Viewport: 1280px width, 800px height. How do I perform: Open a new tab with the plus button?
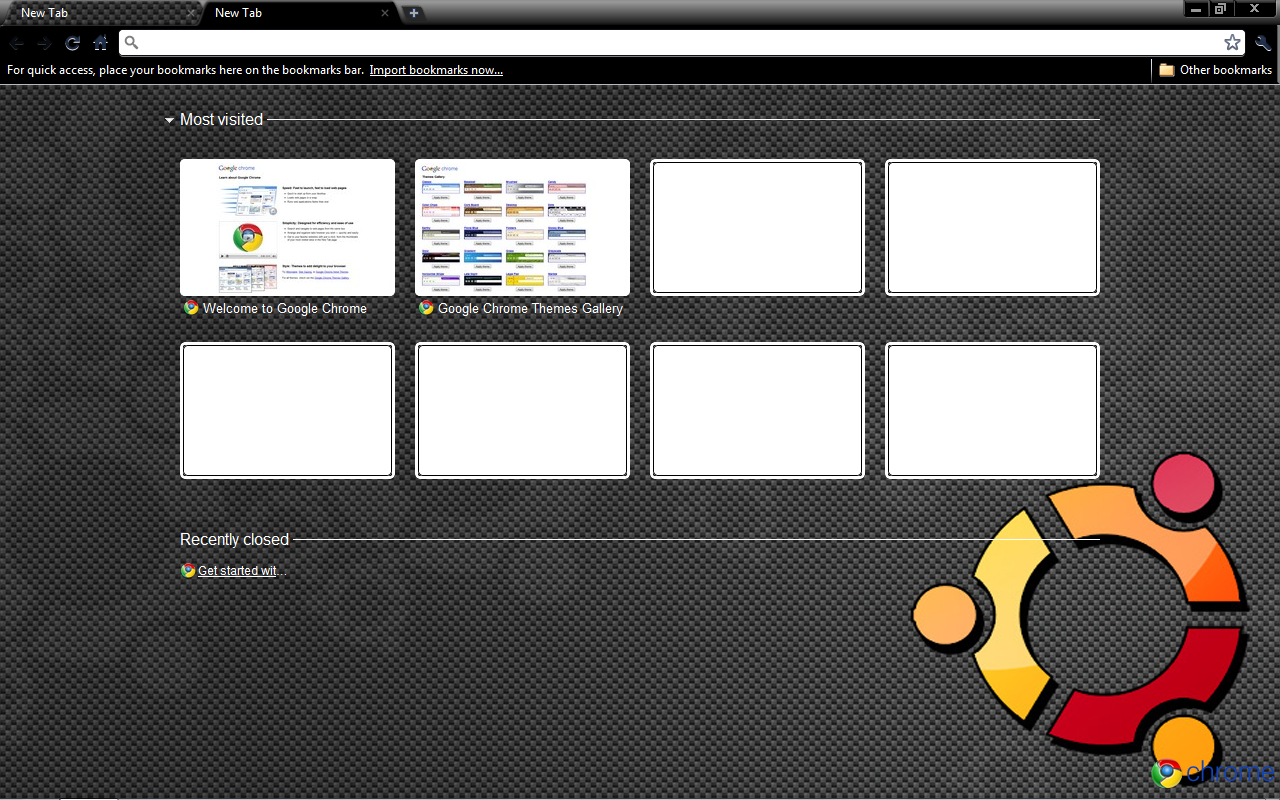click(413, 13)
